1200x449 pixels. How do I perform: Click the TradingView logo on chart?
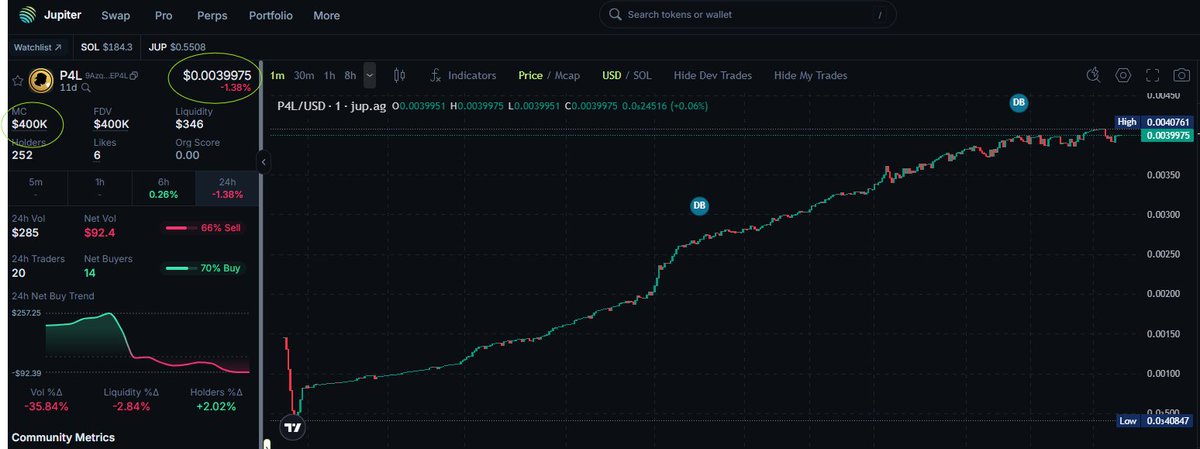pos(293,427)
